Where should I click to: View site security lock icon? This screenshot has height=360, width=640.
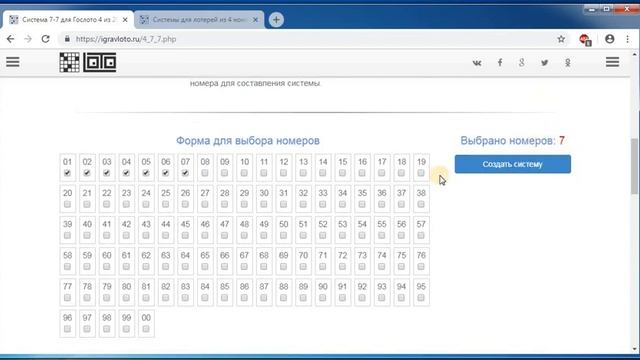coord(67,39)
